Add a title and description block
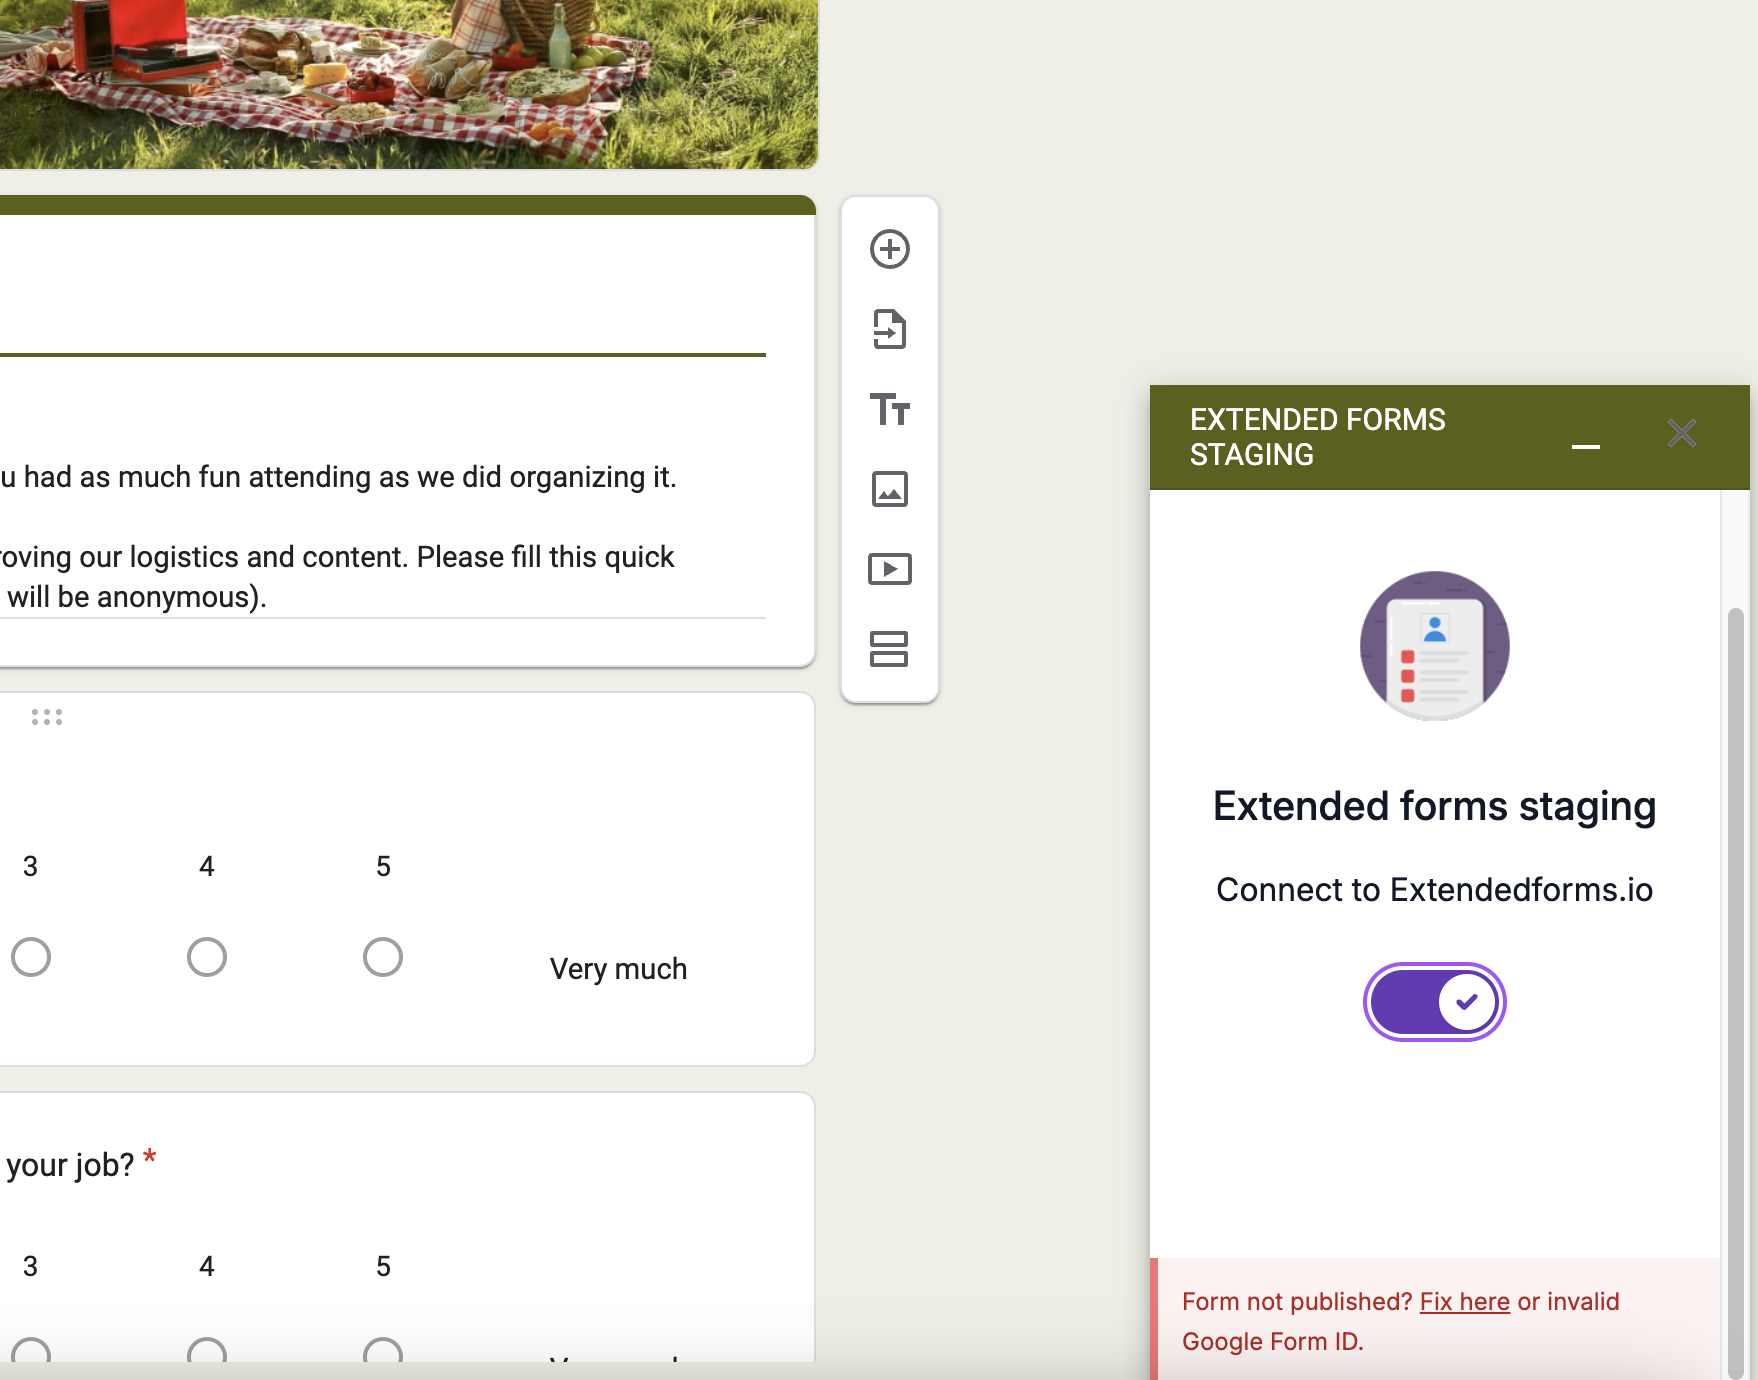 coord(890,409)
